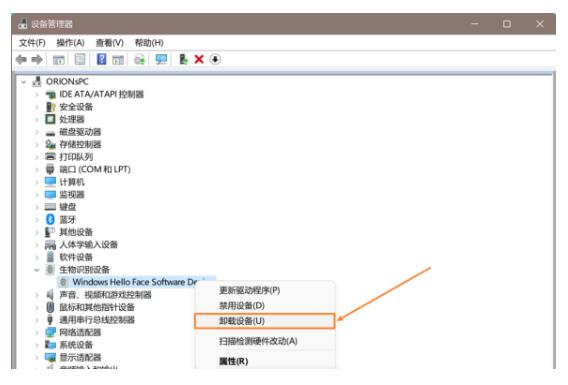Open the 查看(V) menu
Screen dimensions: 568x385
click(109, 43)
